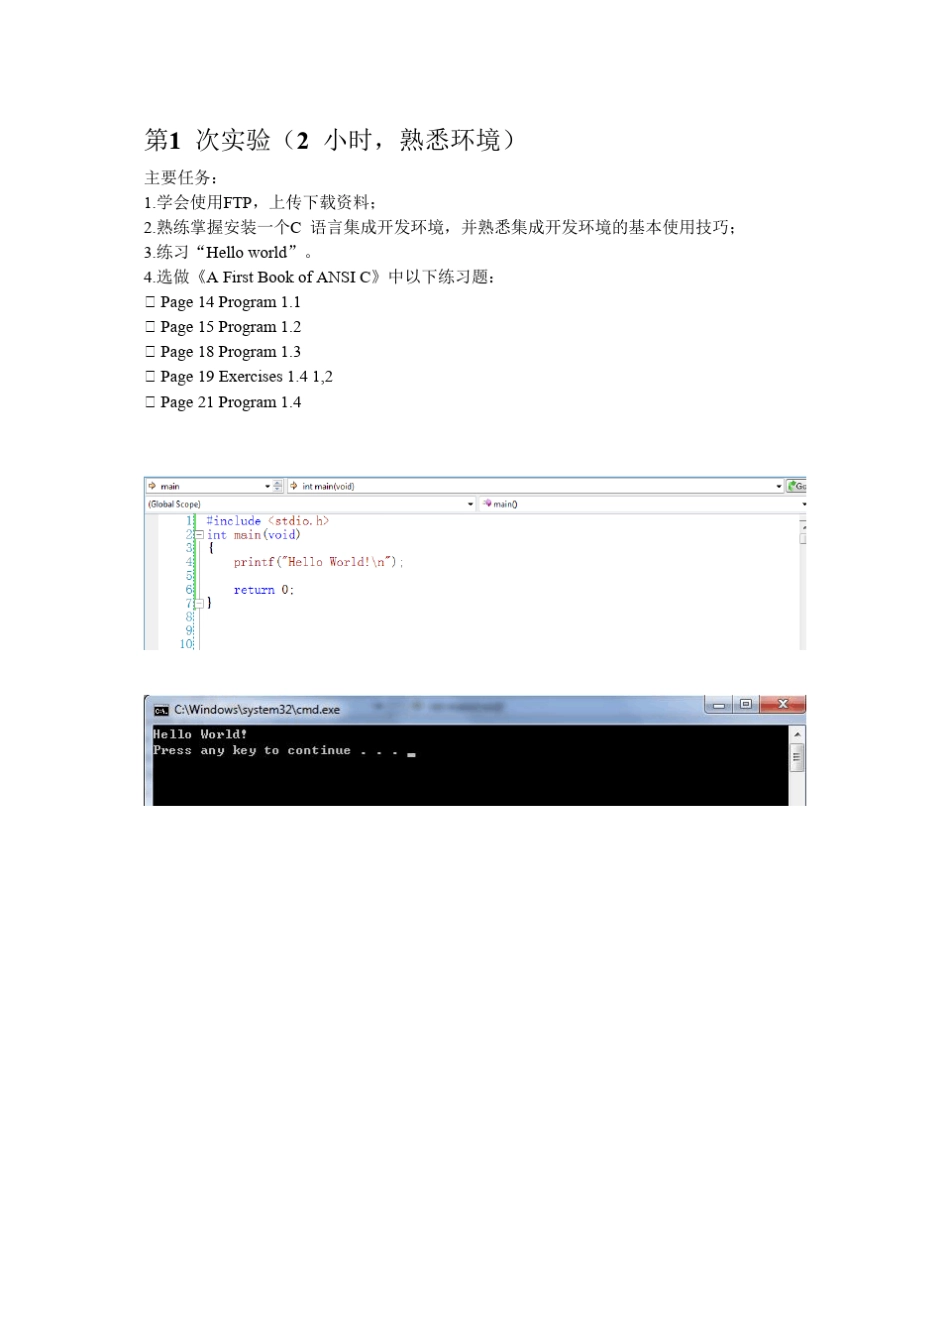Click the 'Hello World!' console output
Image resolution: width=950 pixels, height=1344 pixels.
(x=200, y=734)
